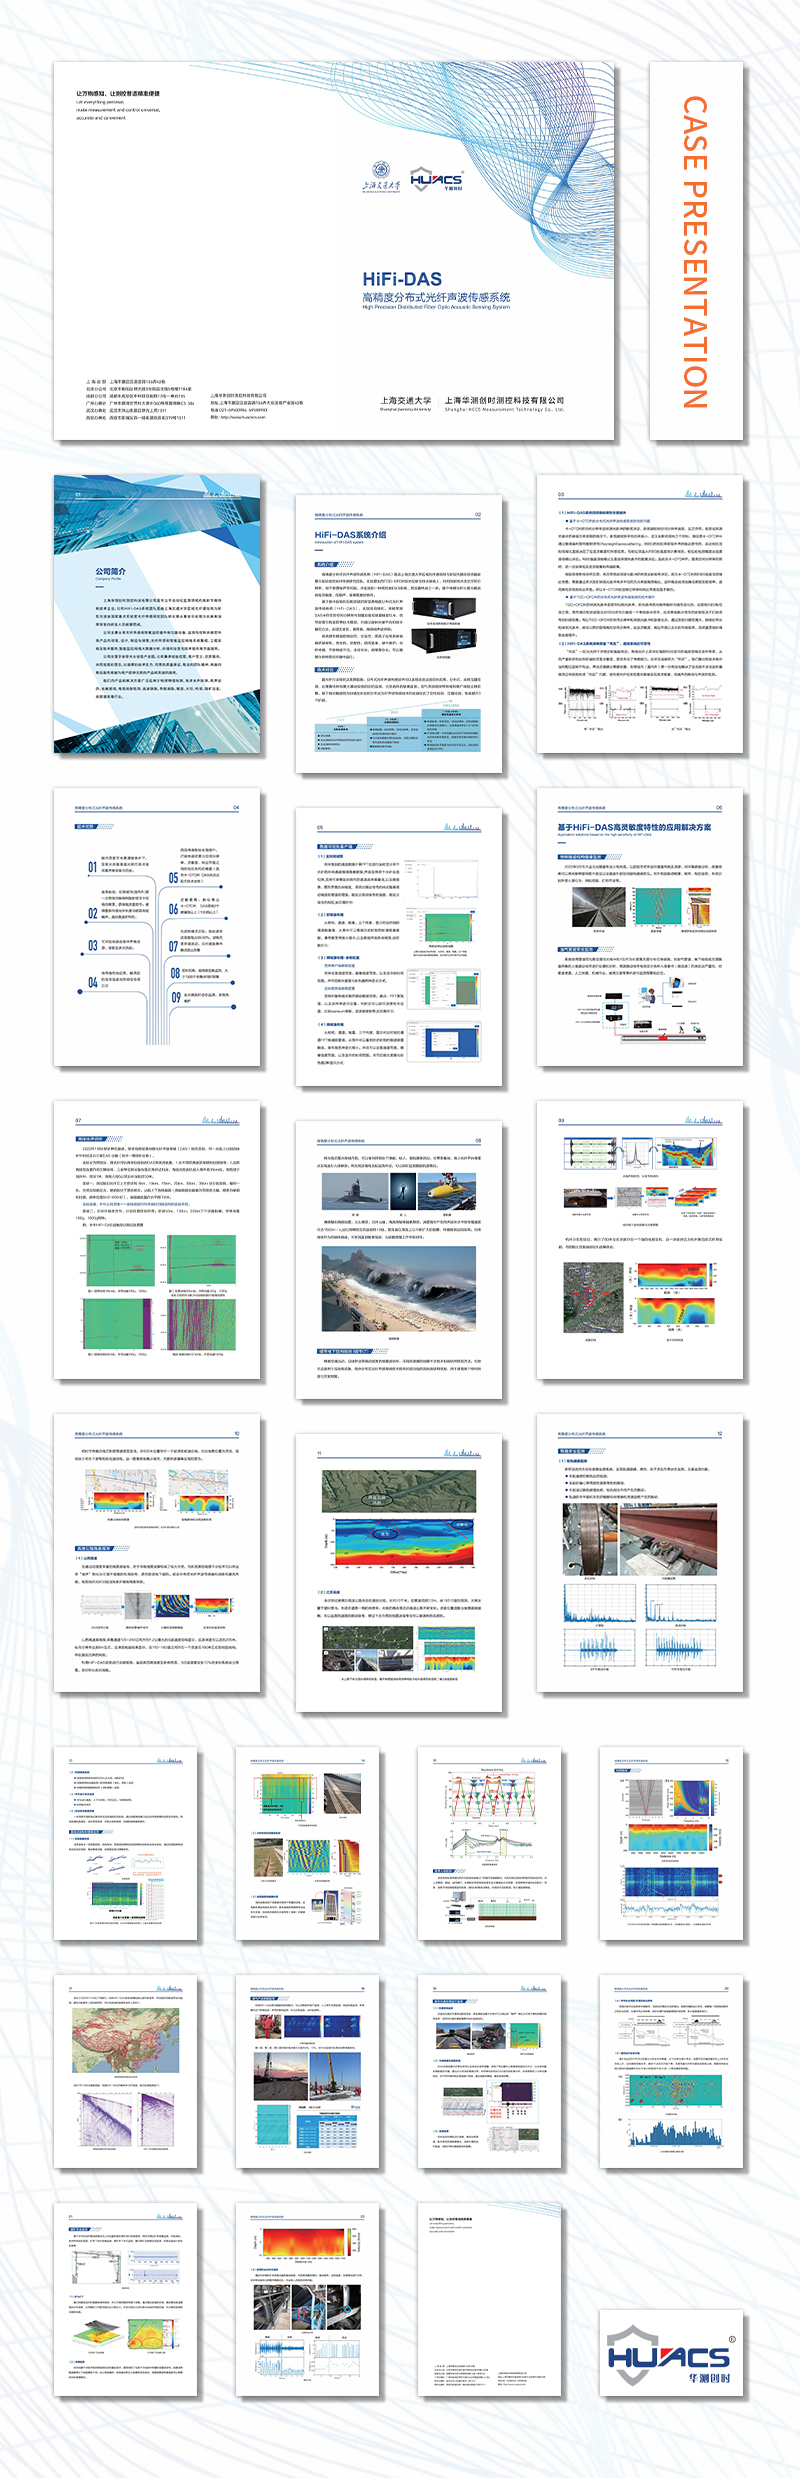800x2478 pixels.
Task: Open page 20 with blue histogram chart
Action: (x=672, y=2072)
